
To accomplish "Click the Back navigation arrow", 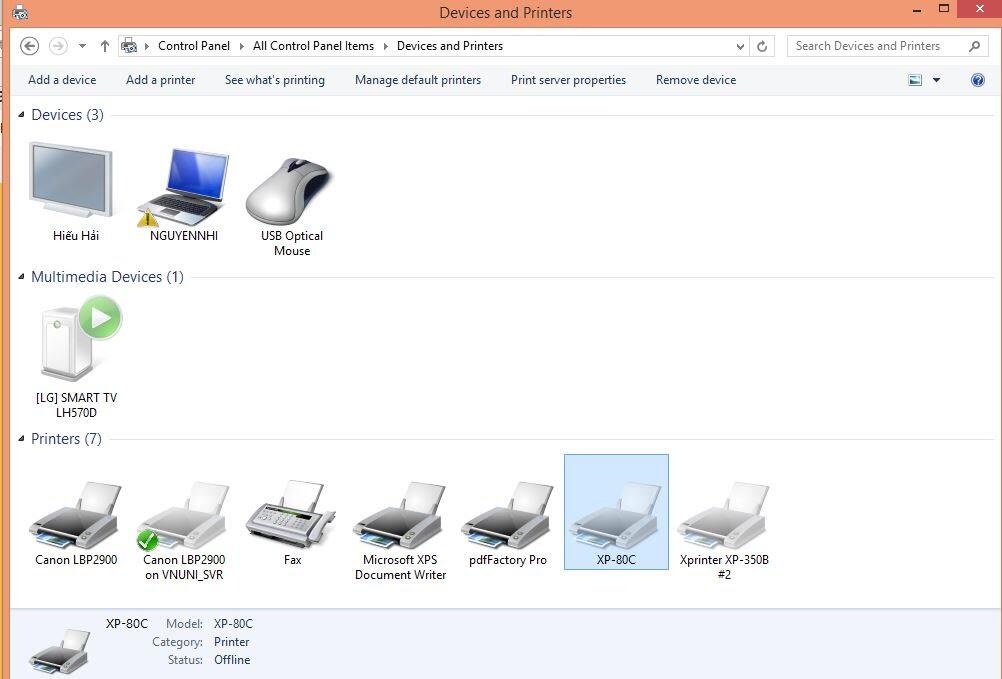I will [29, 46].
